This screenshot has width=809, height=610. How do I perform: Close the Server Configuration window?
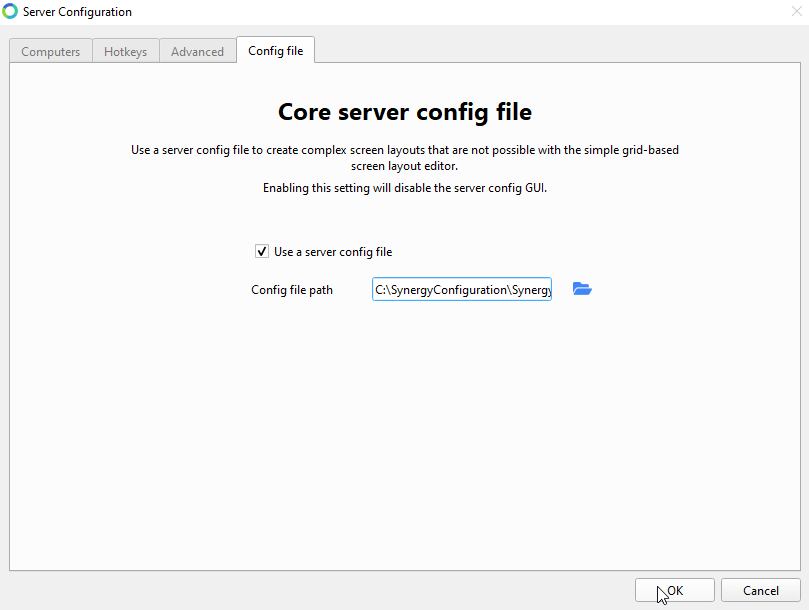(x=797, y=11)
